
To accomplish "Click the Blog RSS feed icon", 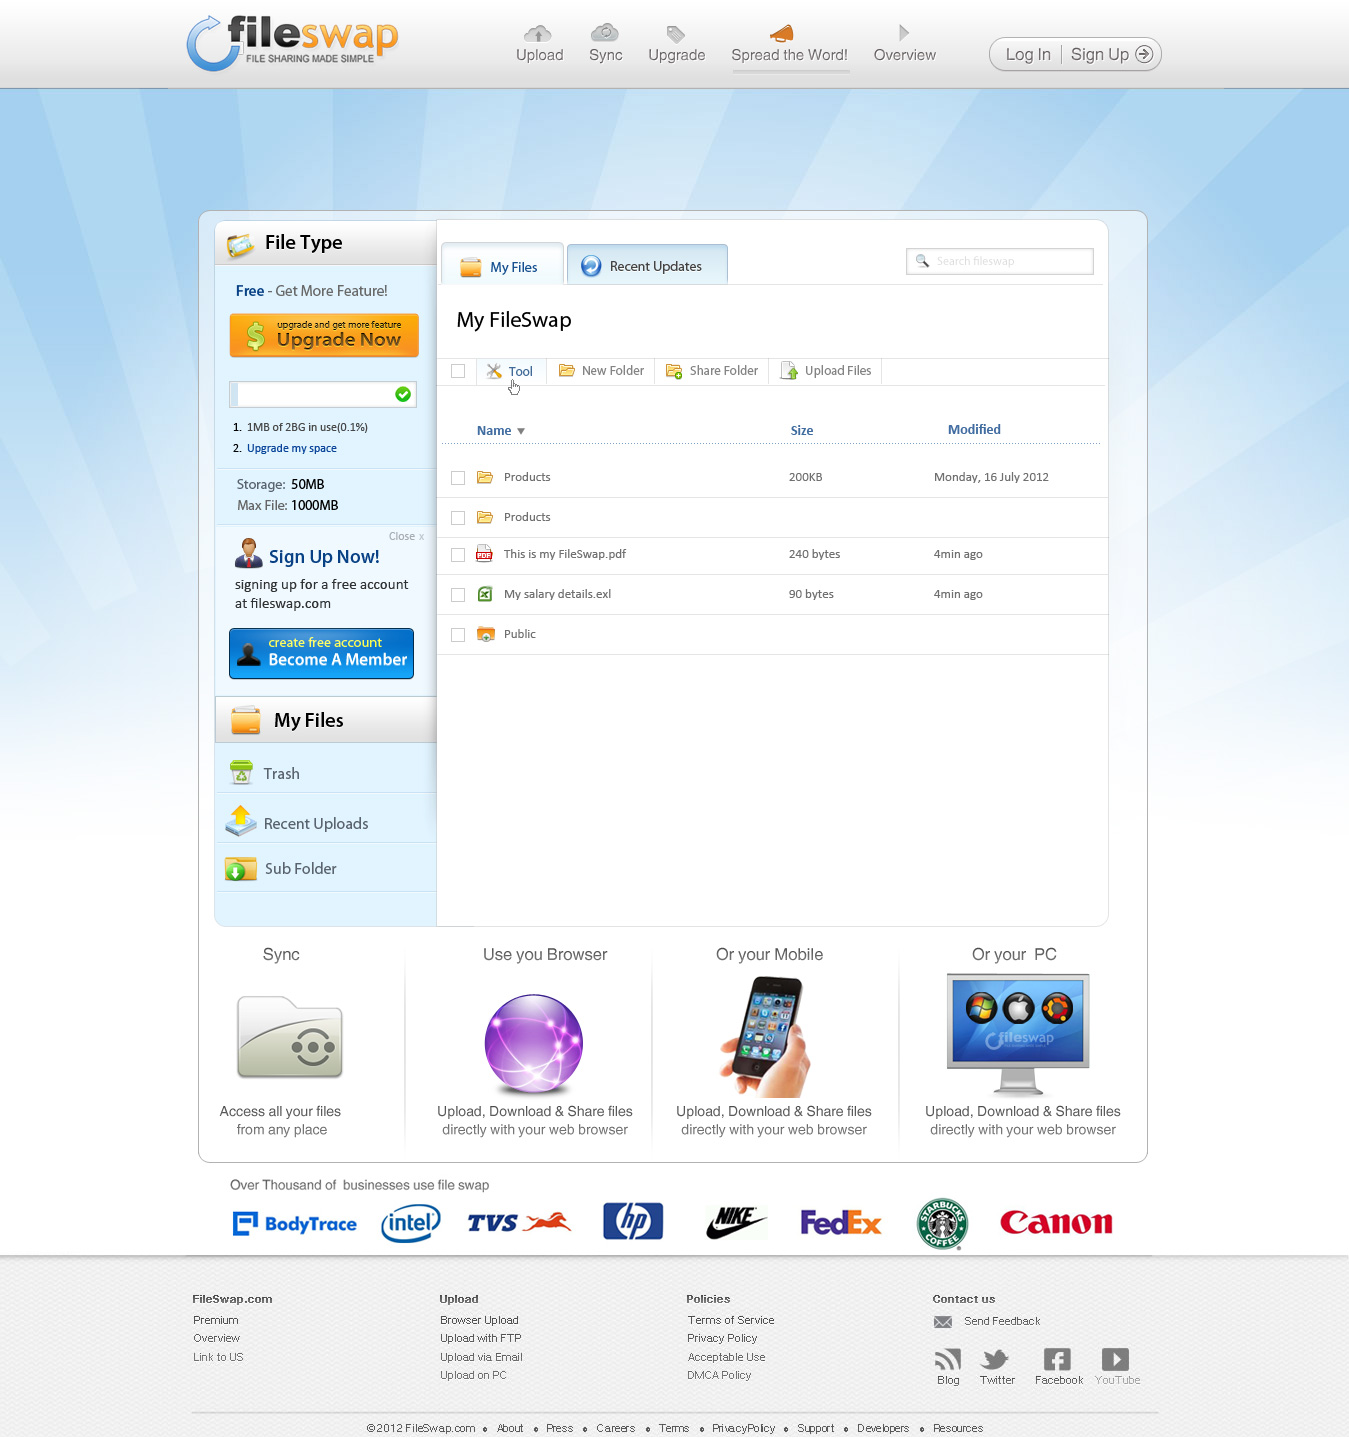I will click(x=947, y=1359).
